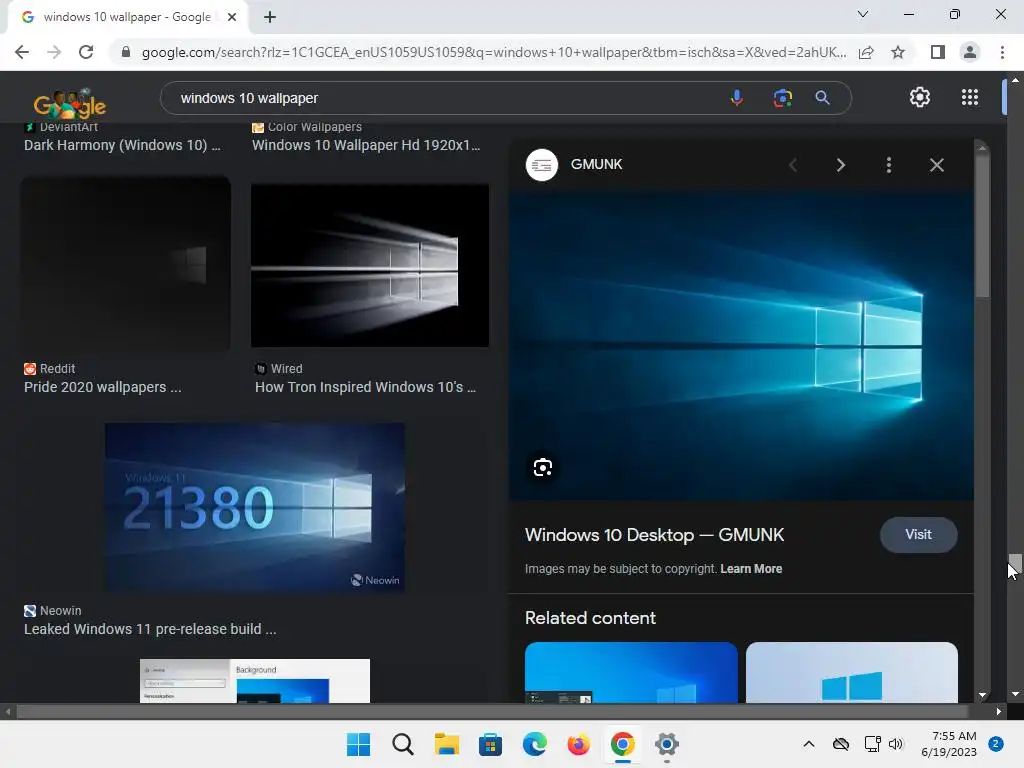Open taskbar Search
The image size is (1024, 768).
402,744
